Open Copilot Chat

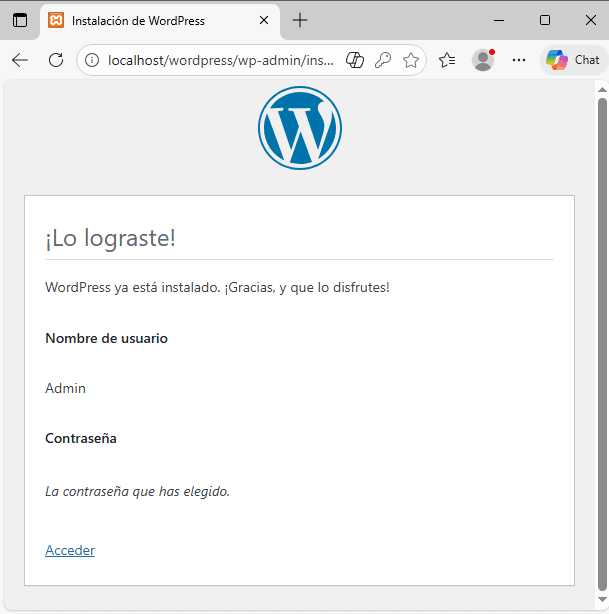pyautogui.click(x=573, y=60)
